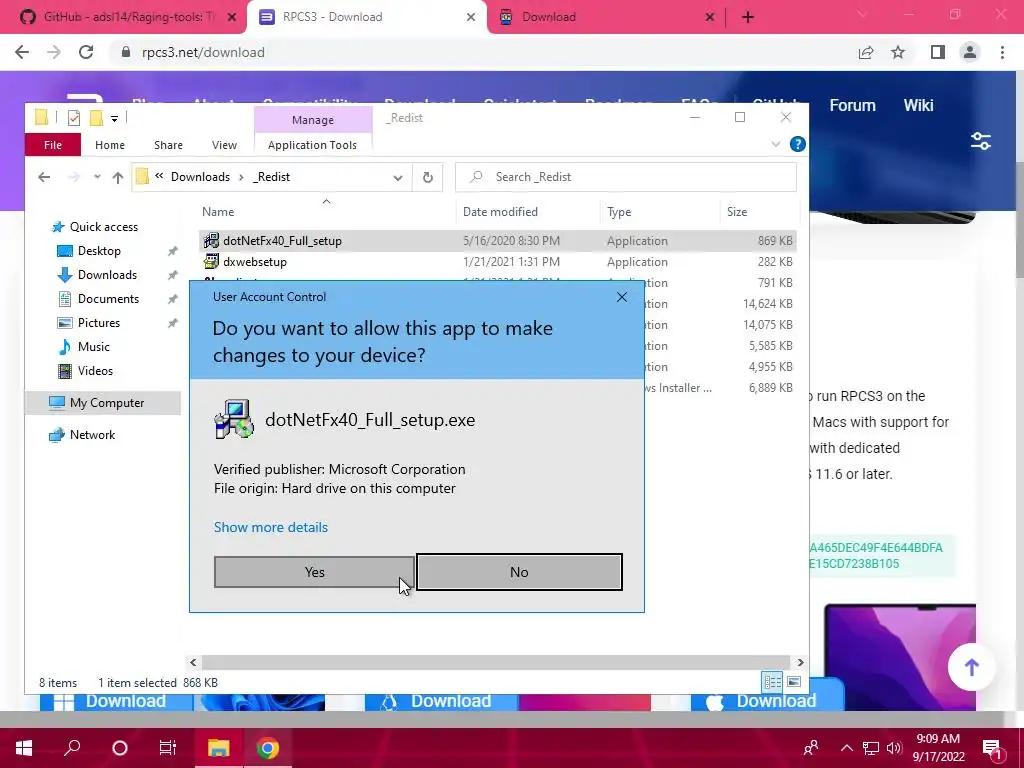Open the File menu in Explorer

point(53,145)
